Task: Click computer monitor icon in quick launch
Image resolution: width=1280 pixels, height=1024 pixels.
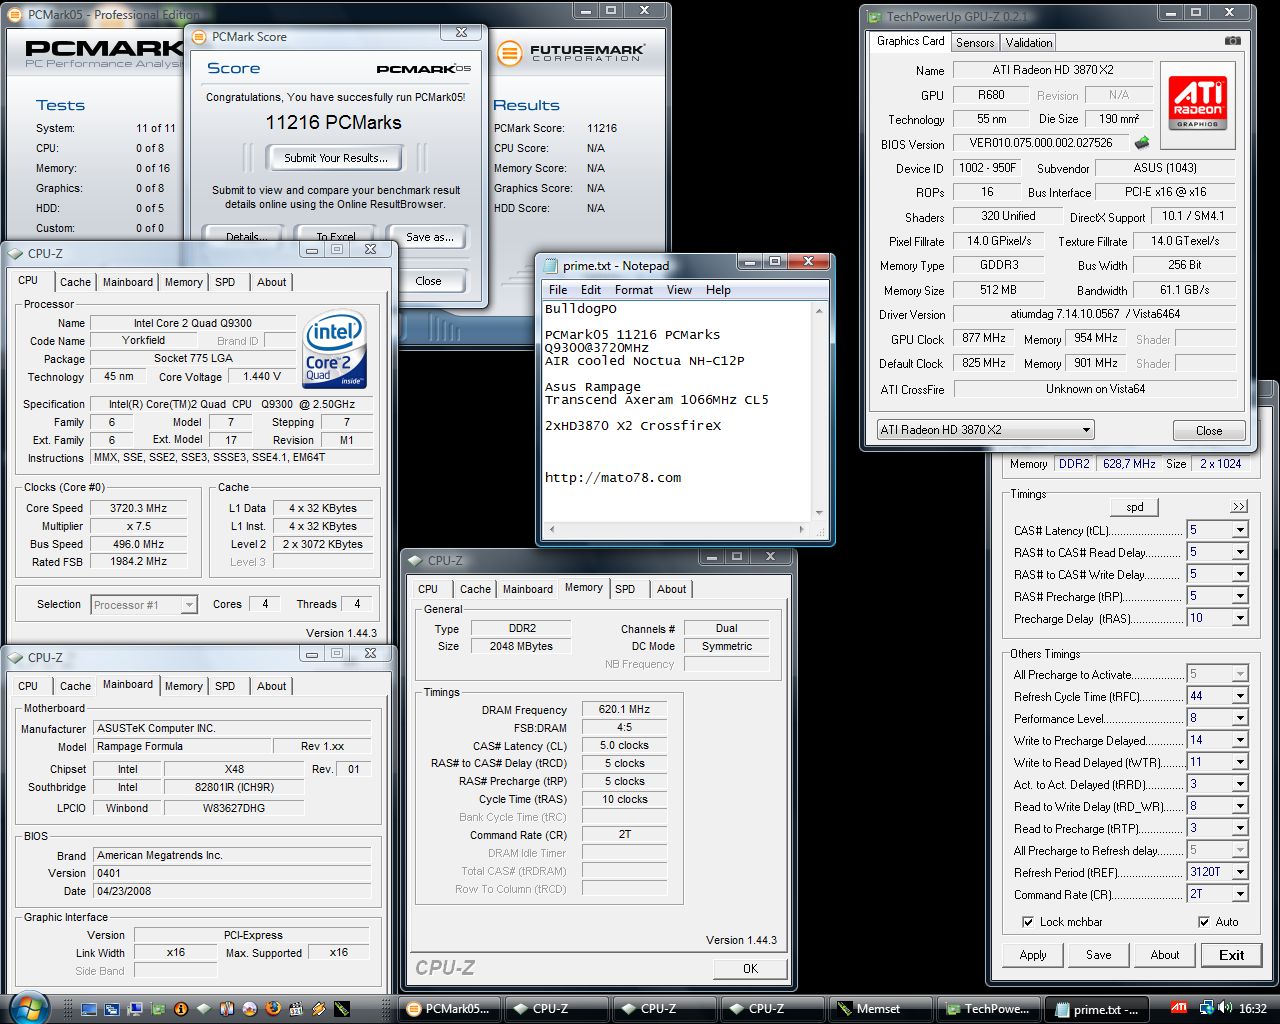Action: 135,1009
